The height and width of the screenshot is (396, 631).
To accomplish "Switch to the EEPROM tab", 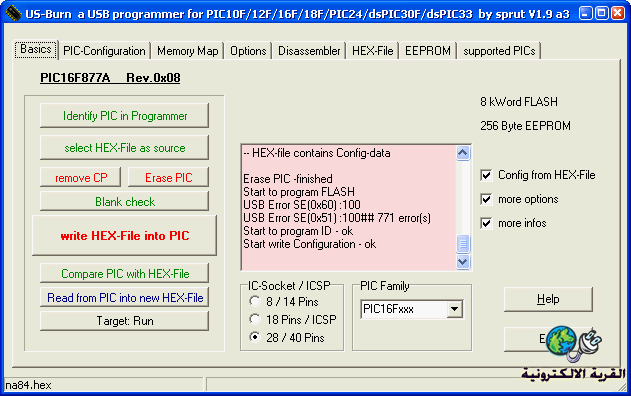I will point(428,51).
